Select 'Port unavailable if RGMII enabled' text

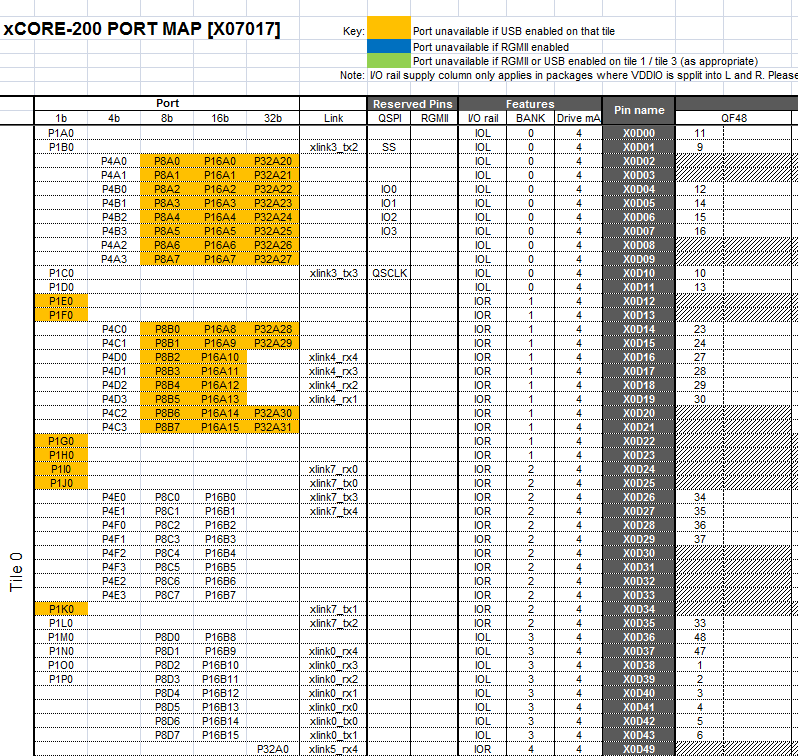pos(491,47)
